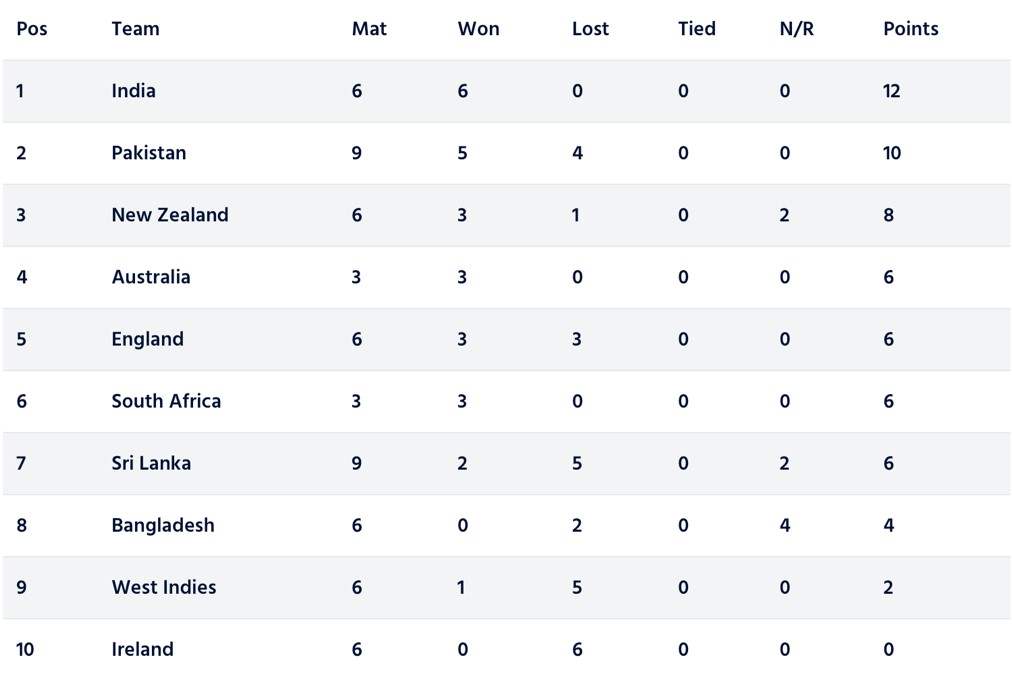Click the Australia team name
Viewport: 1012px width, 687px height.
151,277
